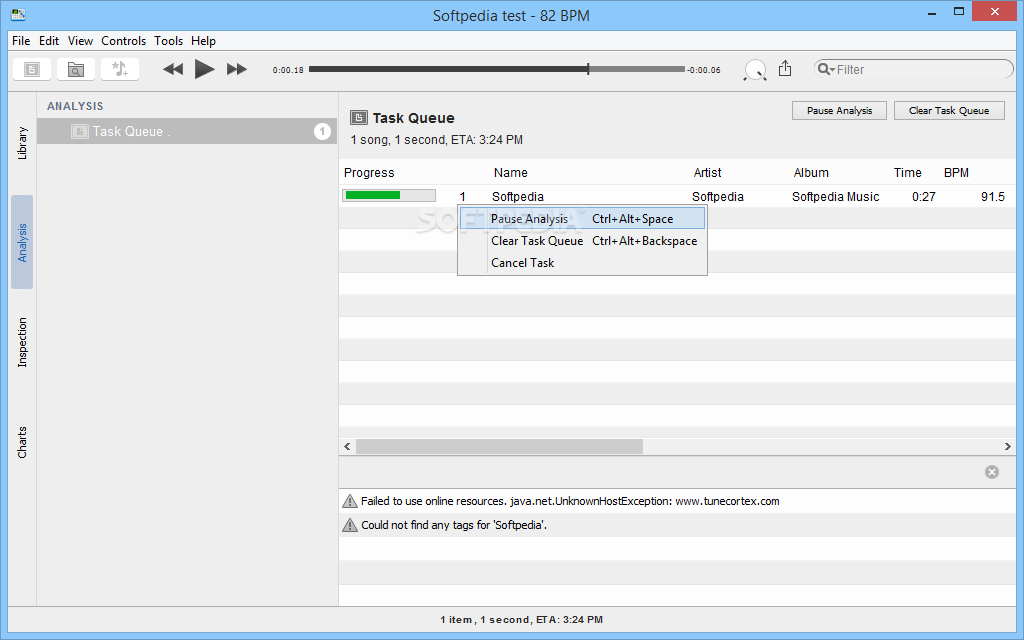The height and width of the screenshot is (640, 1024).
Task: Dismiss messages with the round X icon
Action: coord(991,472)
